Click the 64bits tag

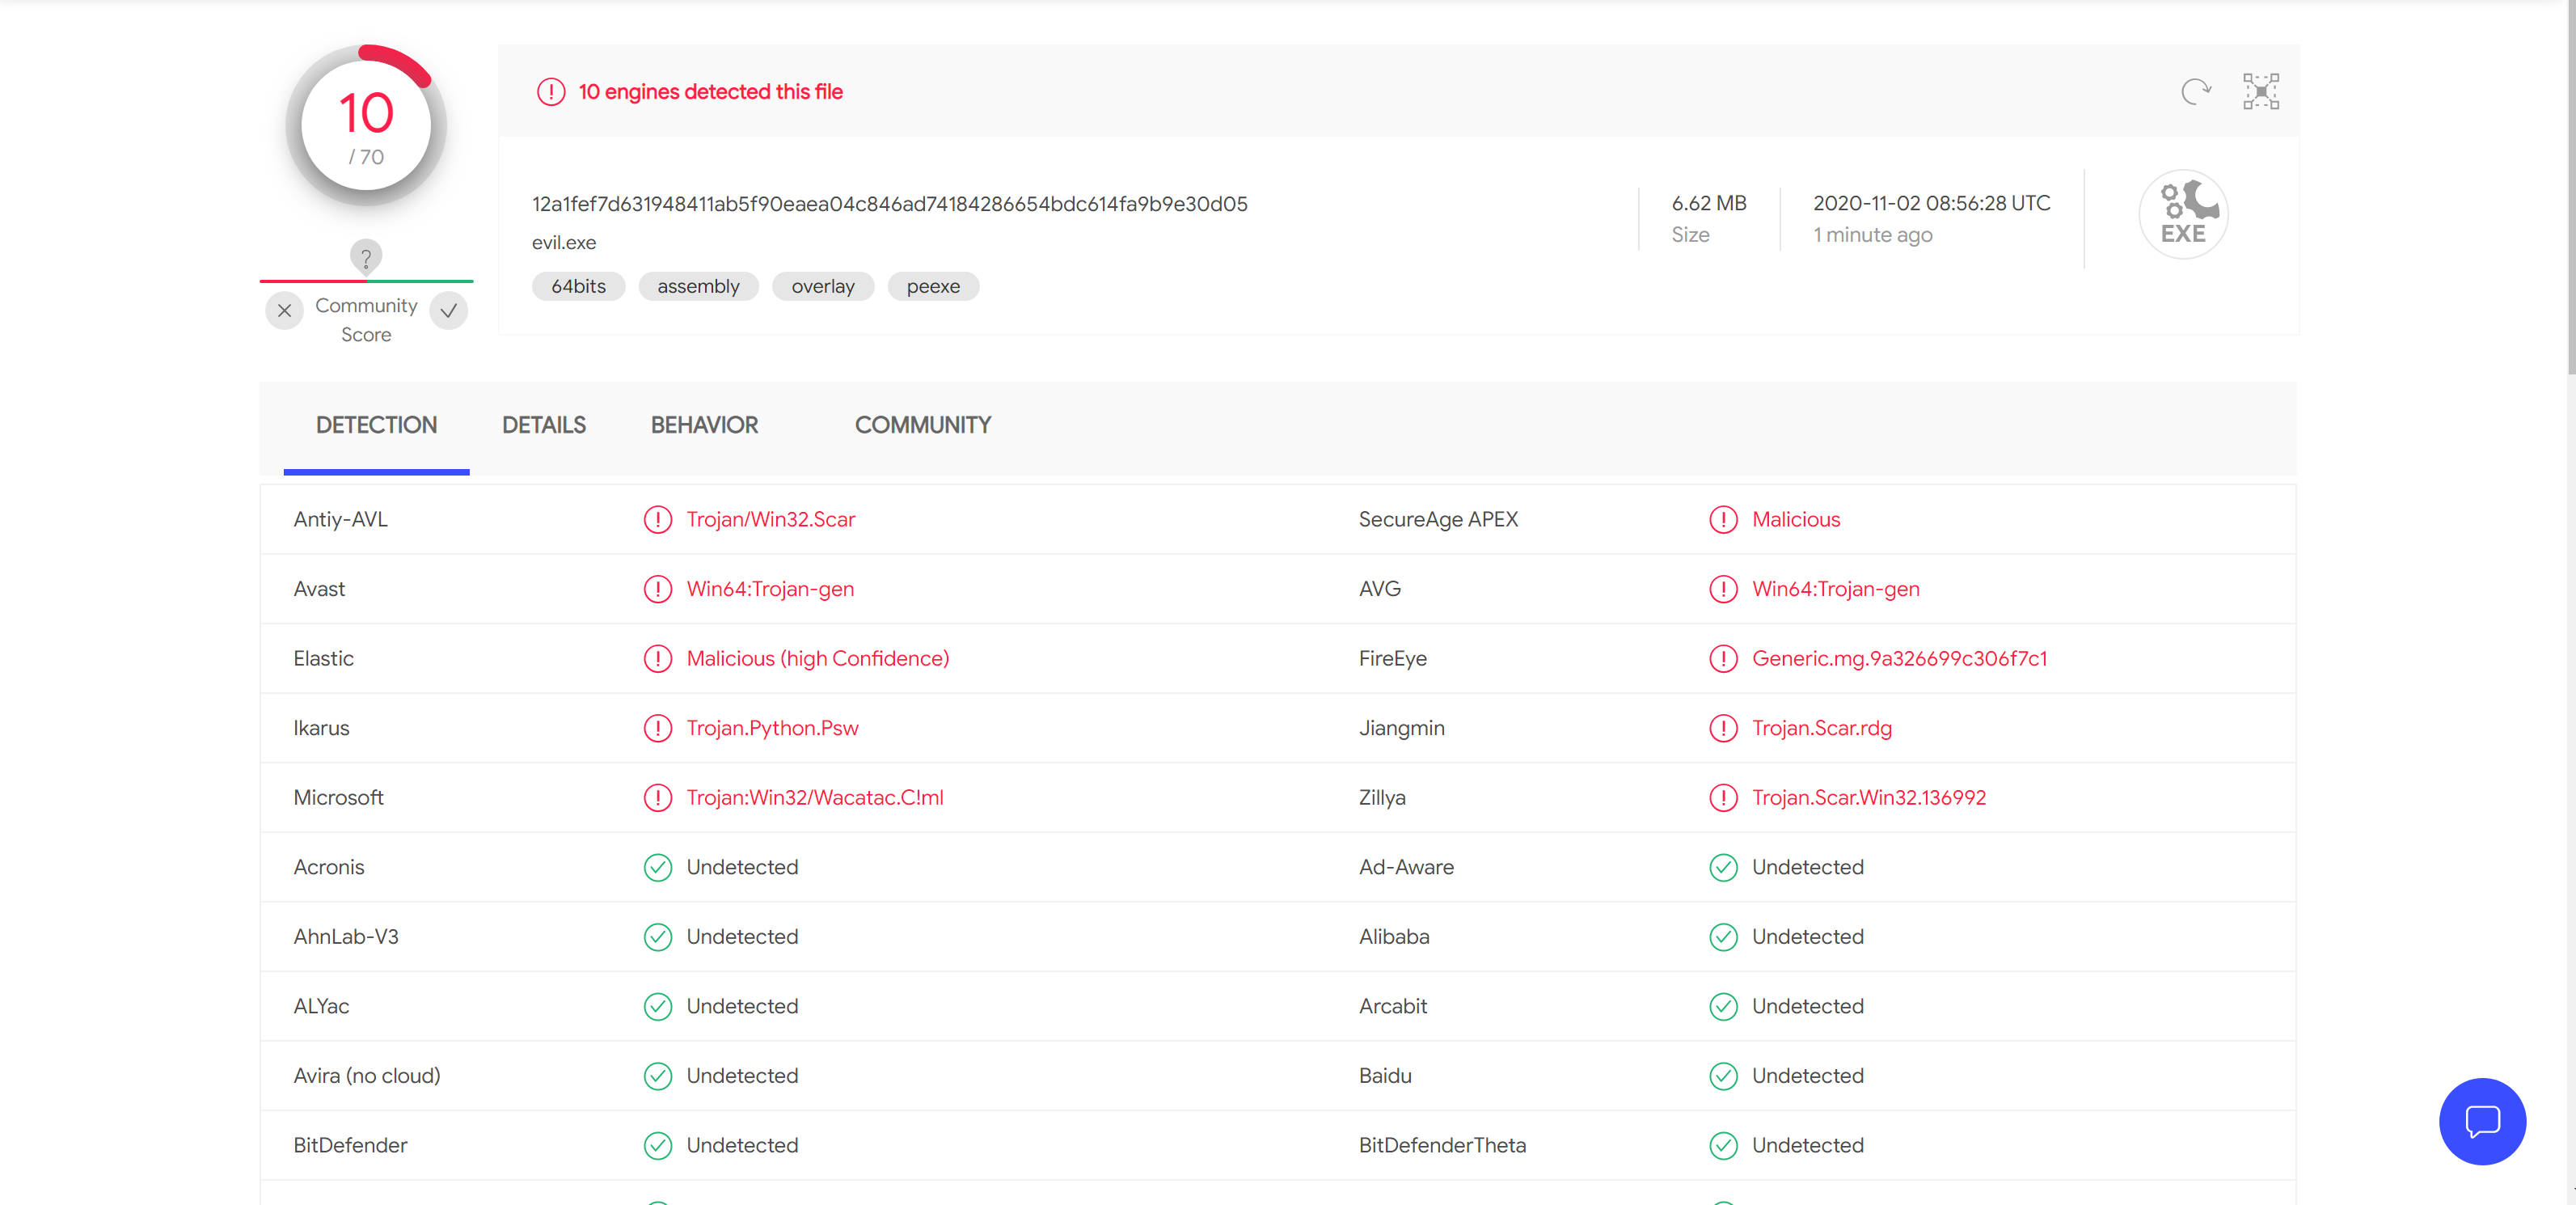pos(578,287)
